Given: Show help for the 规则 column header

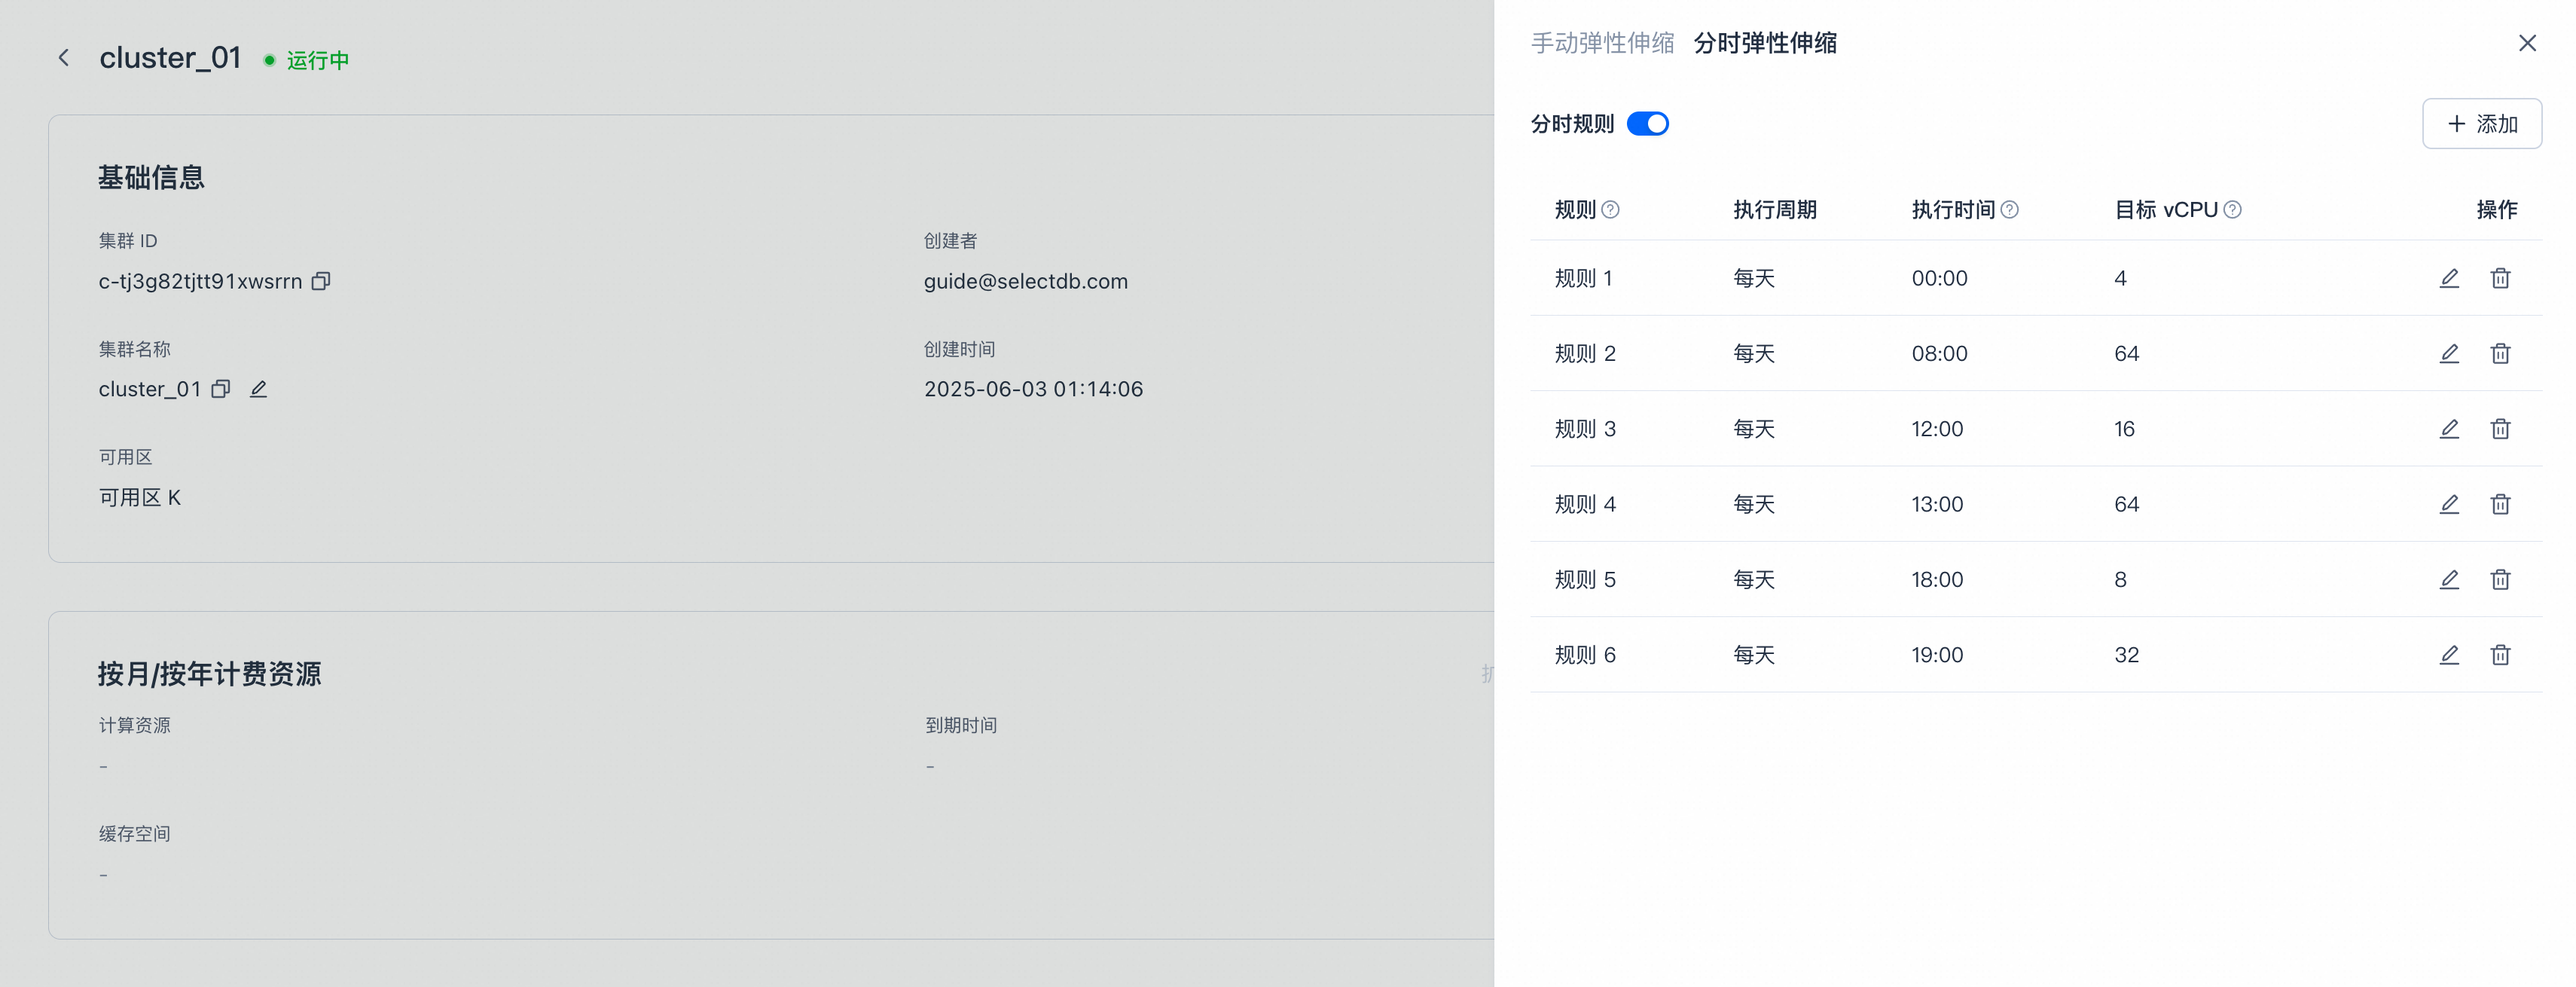Looking at the screenshot, I should (x=1610, y=210).
